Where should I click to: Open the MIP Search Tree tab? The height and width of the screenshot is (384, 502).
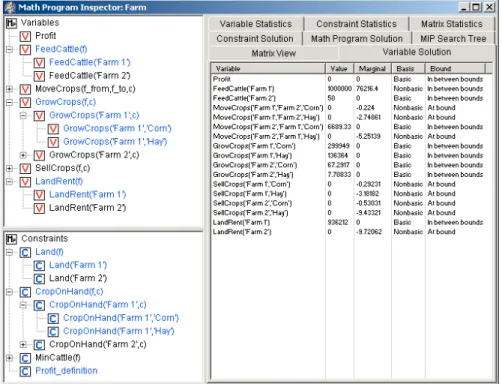pos(453,39)
